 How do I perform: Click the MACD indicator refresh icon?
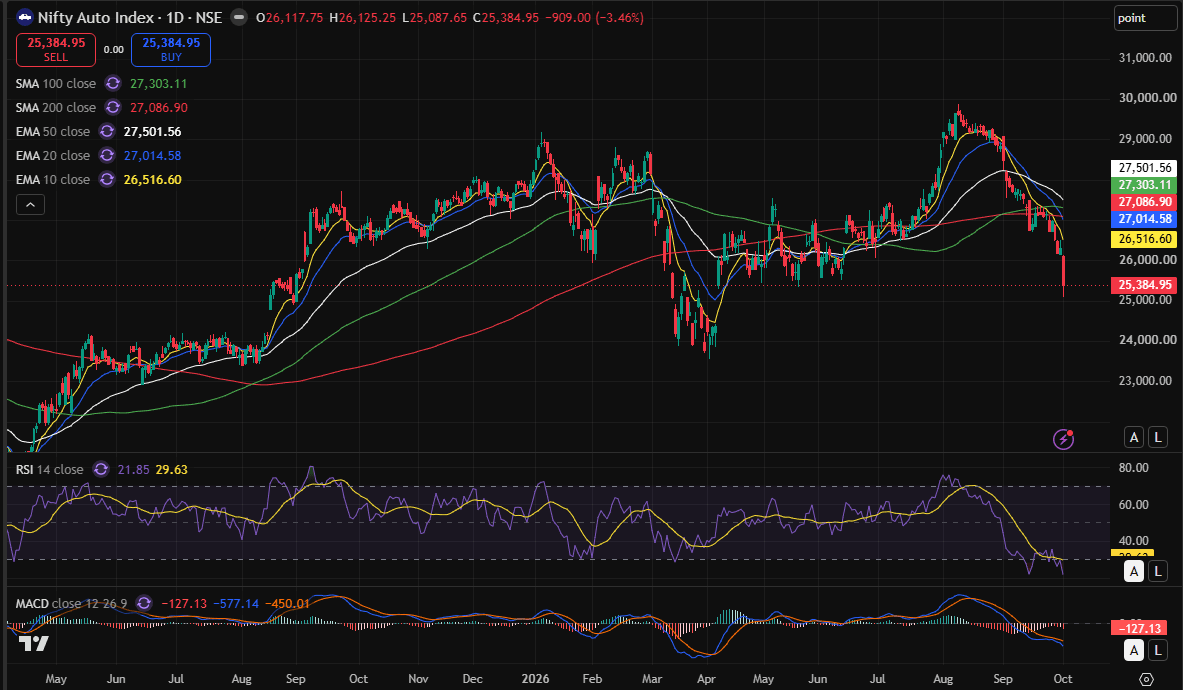pyautogui.click(x=144, y=604)
